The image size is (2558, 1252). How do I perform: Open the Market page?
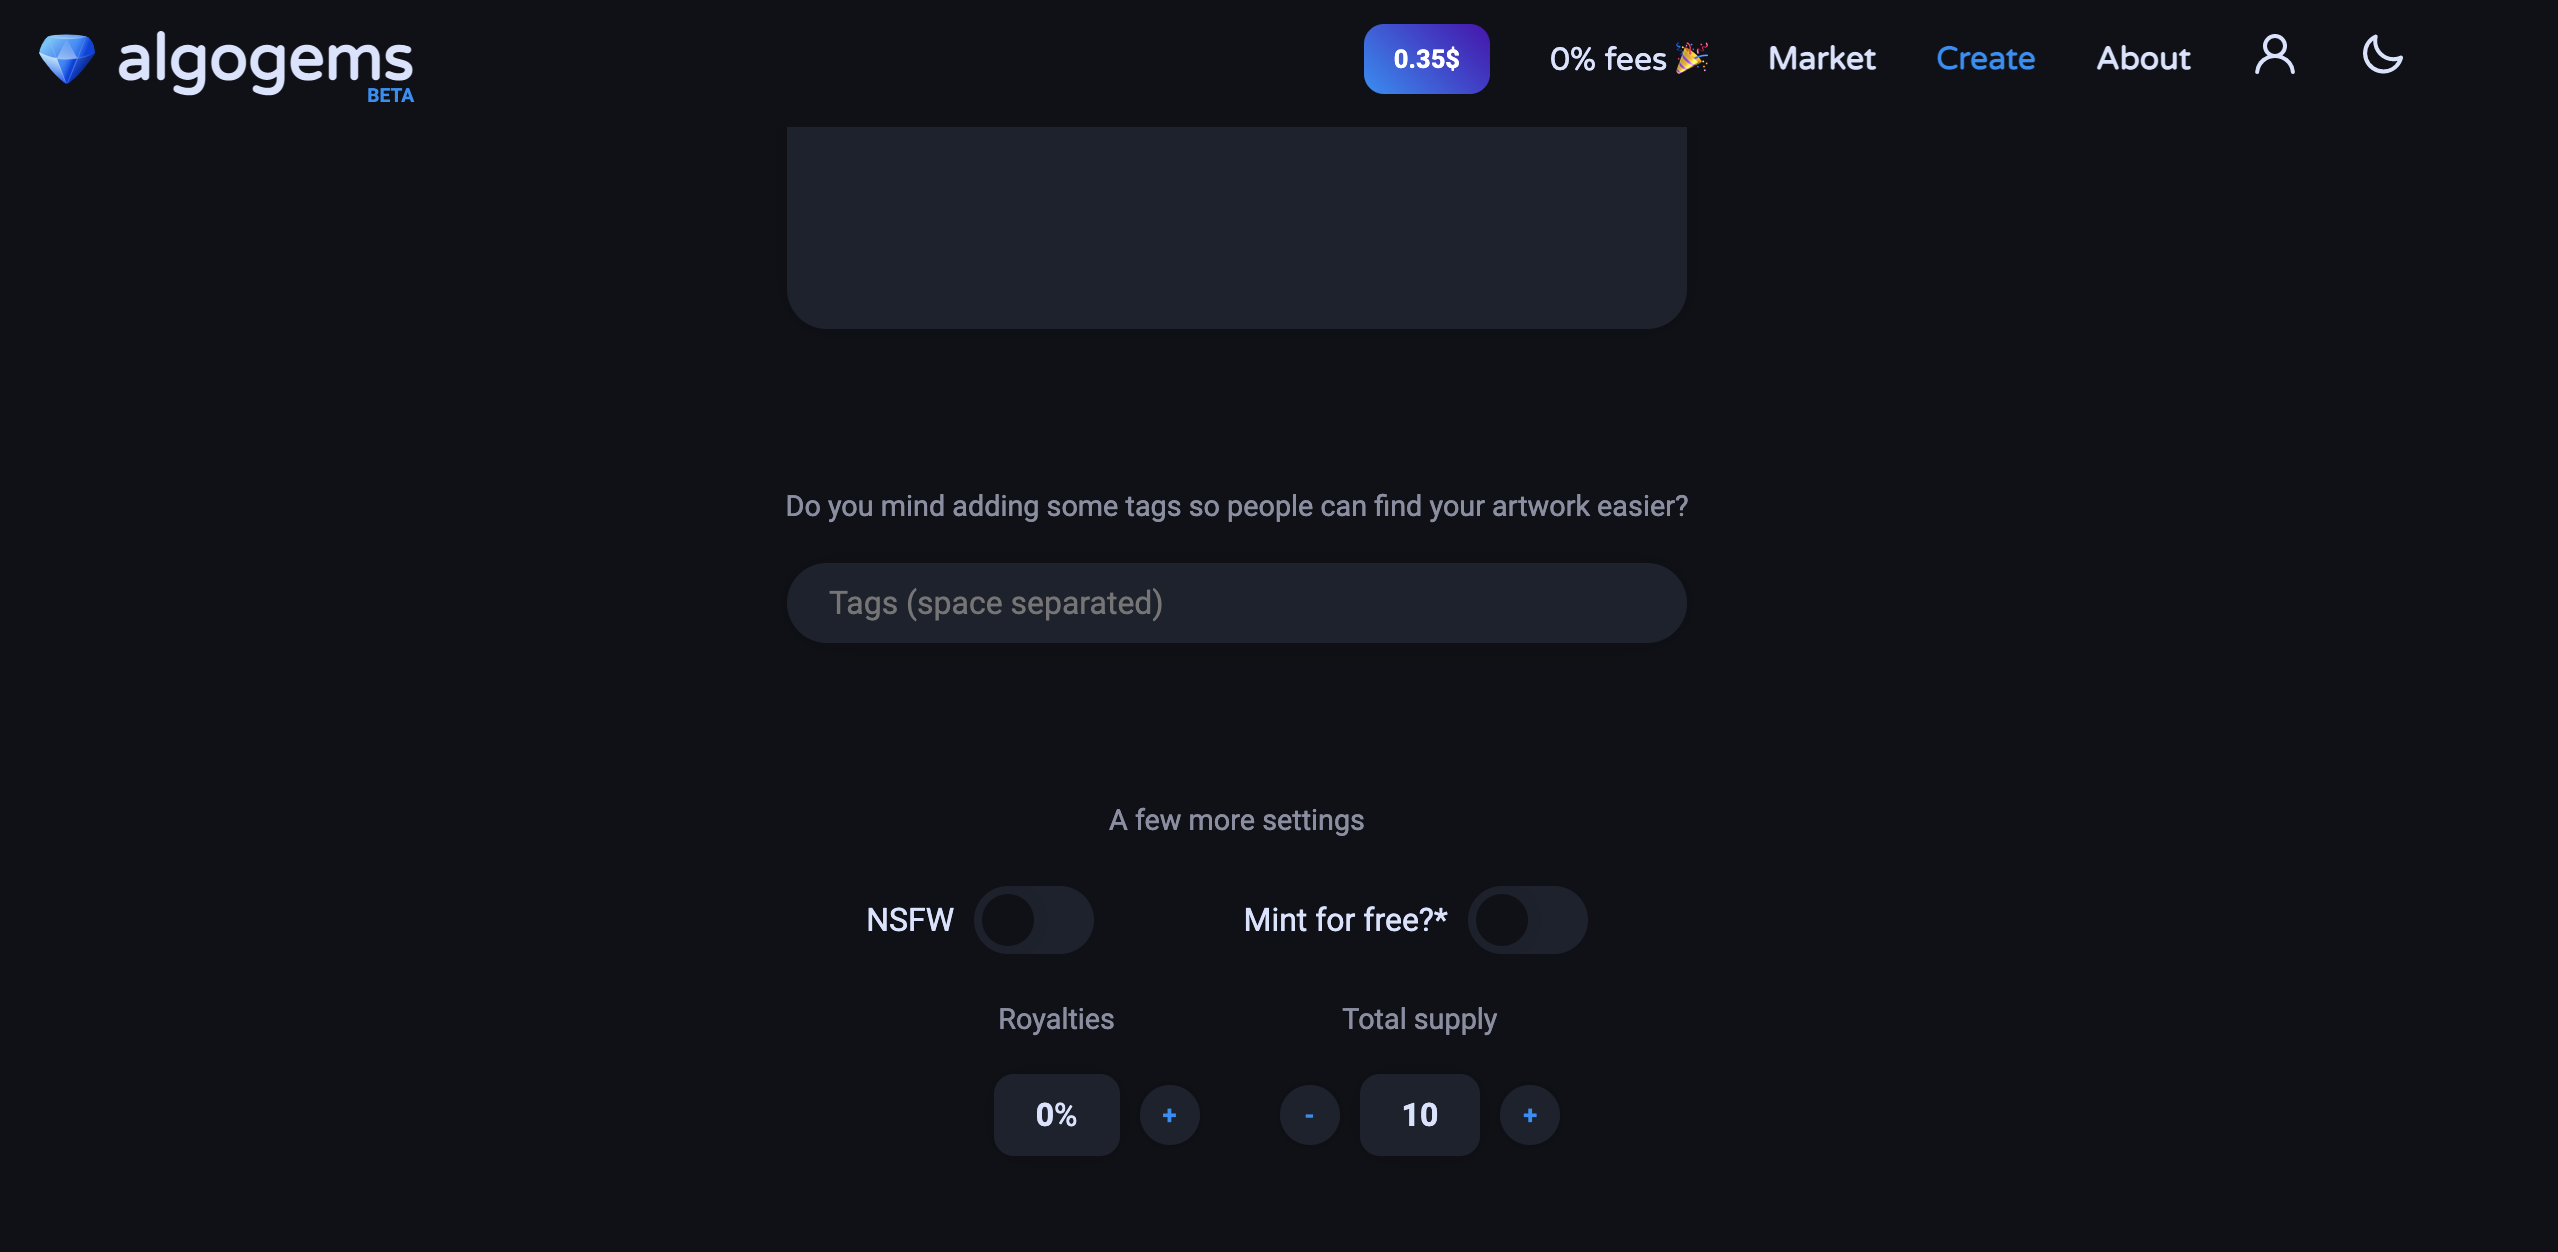(1821, 59)
